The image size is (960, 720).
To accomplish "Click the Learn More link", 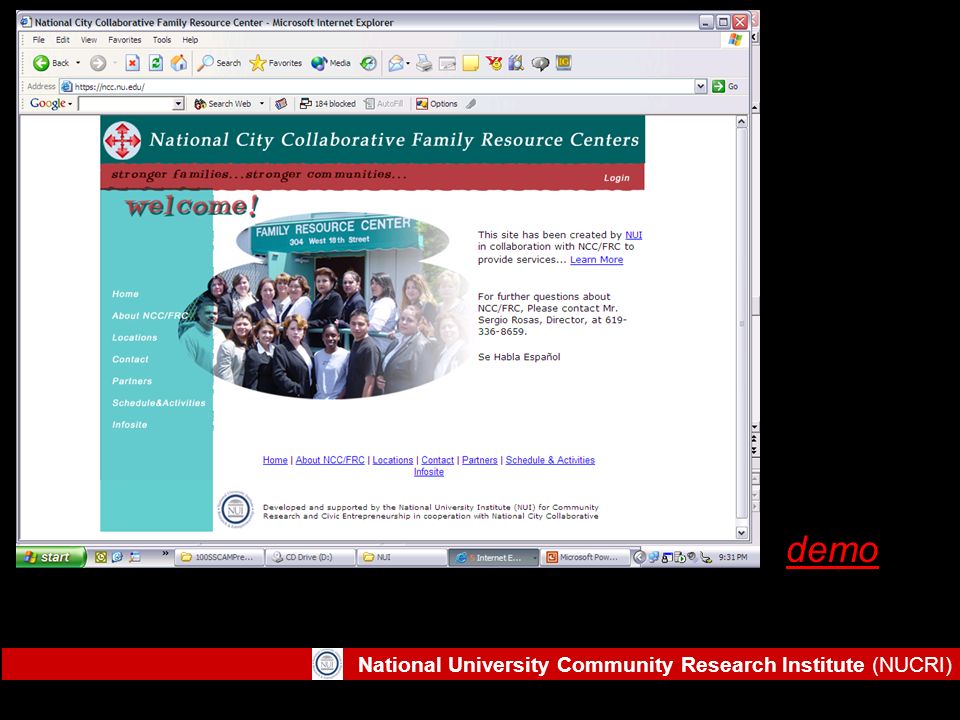I will pos(596,260).
